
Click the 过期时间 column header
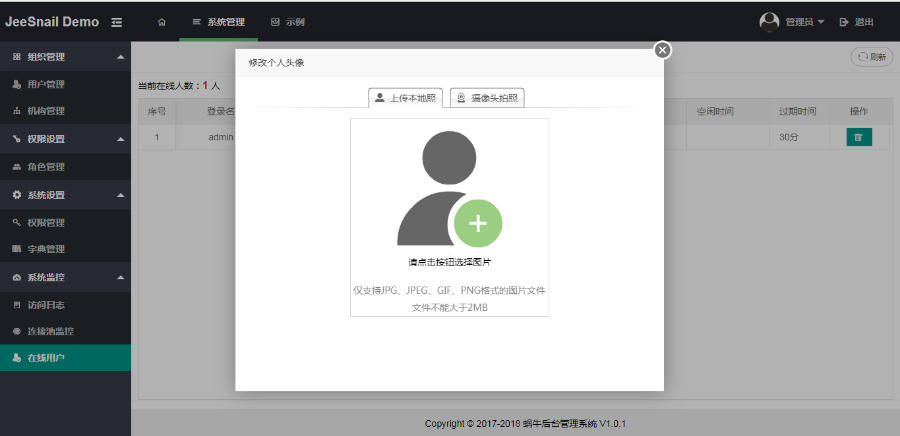click(797, 111)
